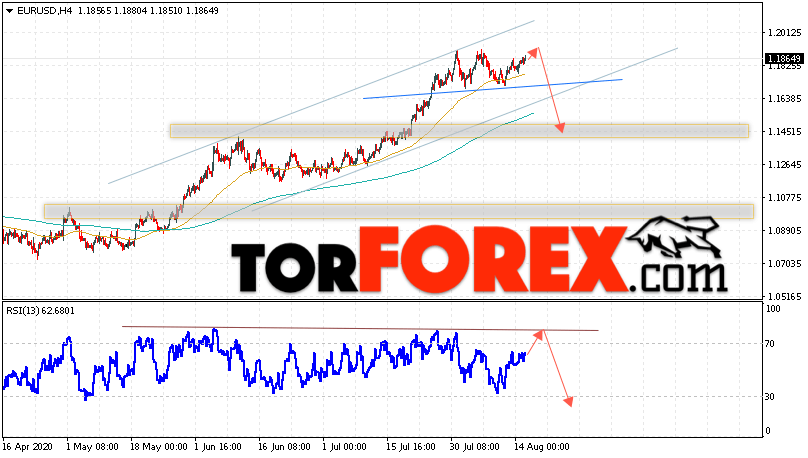
Task: Select the RSI 70 level label
Action: (x=770, y=344)
